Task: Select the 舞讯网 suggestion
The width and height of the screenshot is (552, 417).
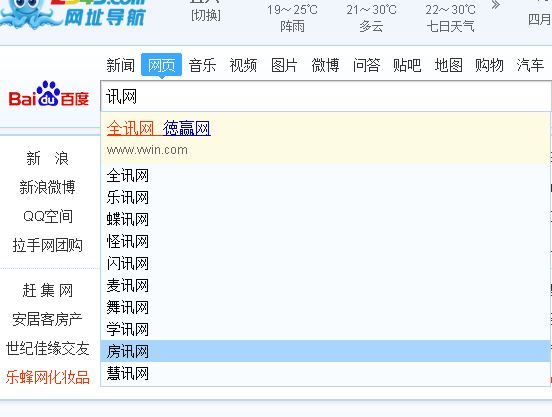Action: click(x=325, y=308)
